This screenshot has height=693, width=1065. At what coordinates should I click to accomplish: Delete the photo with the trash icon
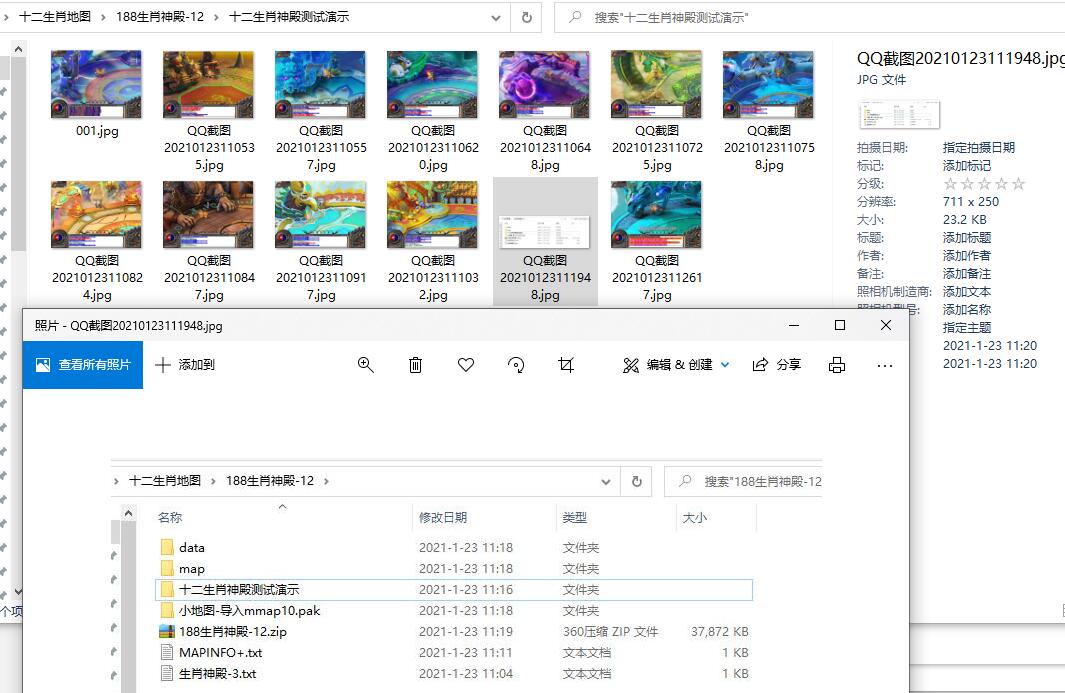[415, 365]
